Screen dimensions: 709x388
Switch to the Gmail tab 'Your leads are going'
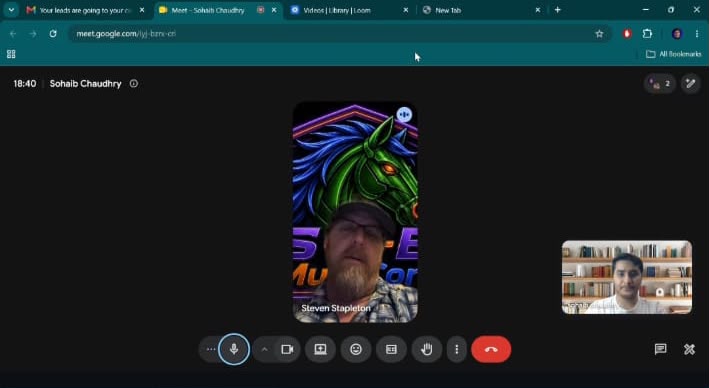click(85, 10)
